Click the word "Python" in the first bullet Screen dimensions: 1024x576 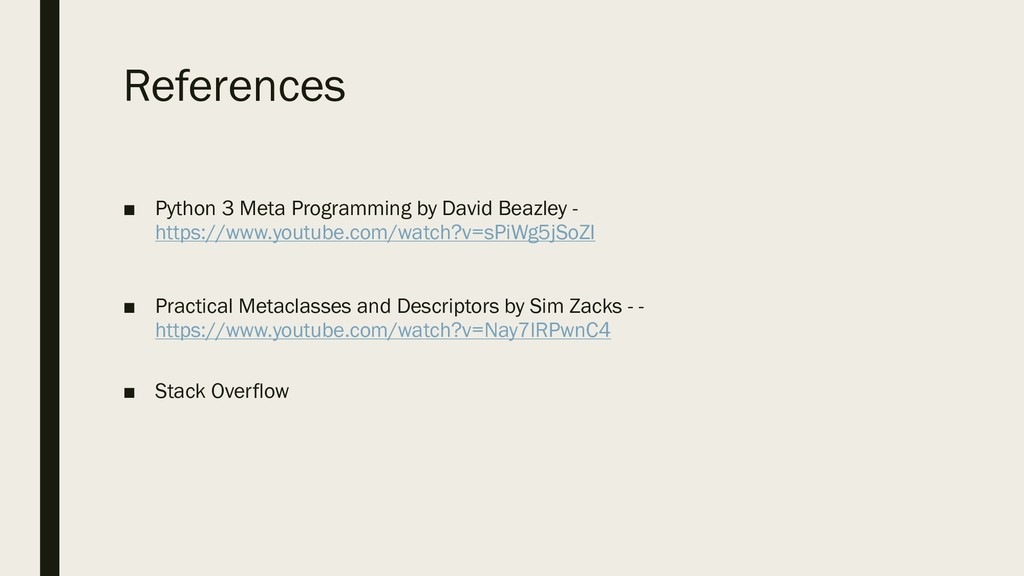[184, 209]
